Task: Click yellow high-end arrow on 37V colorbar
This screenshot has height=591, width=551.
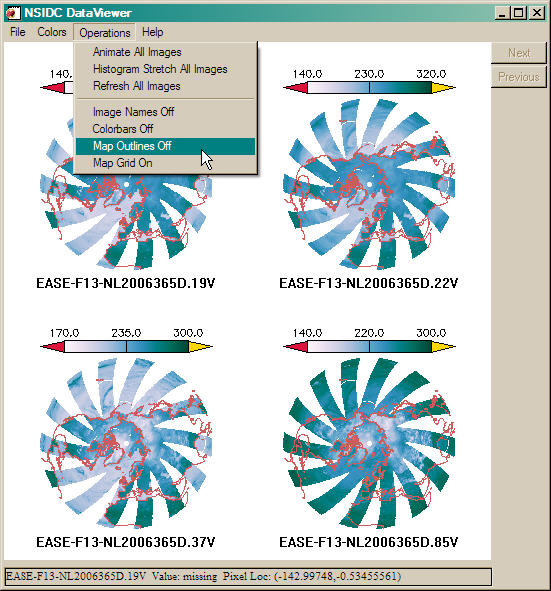Action: point(200,347)
